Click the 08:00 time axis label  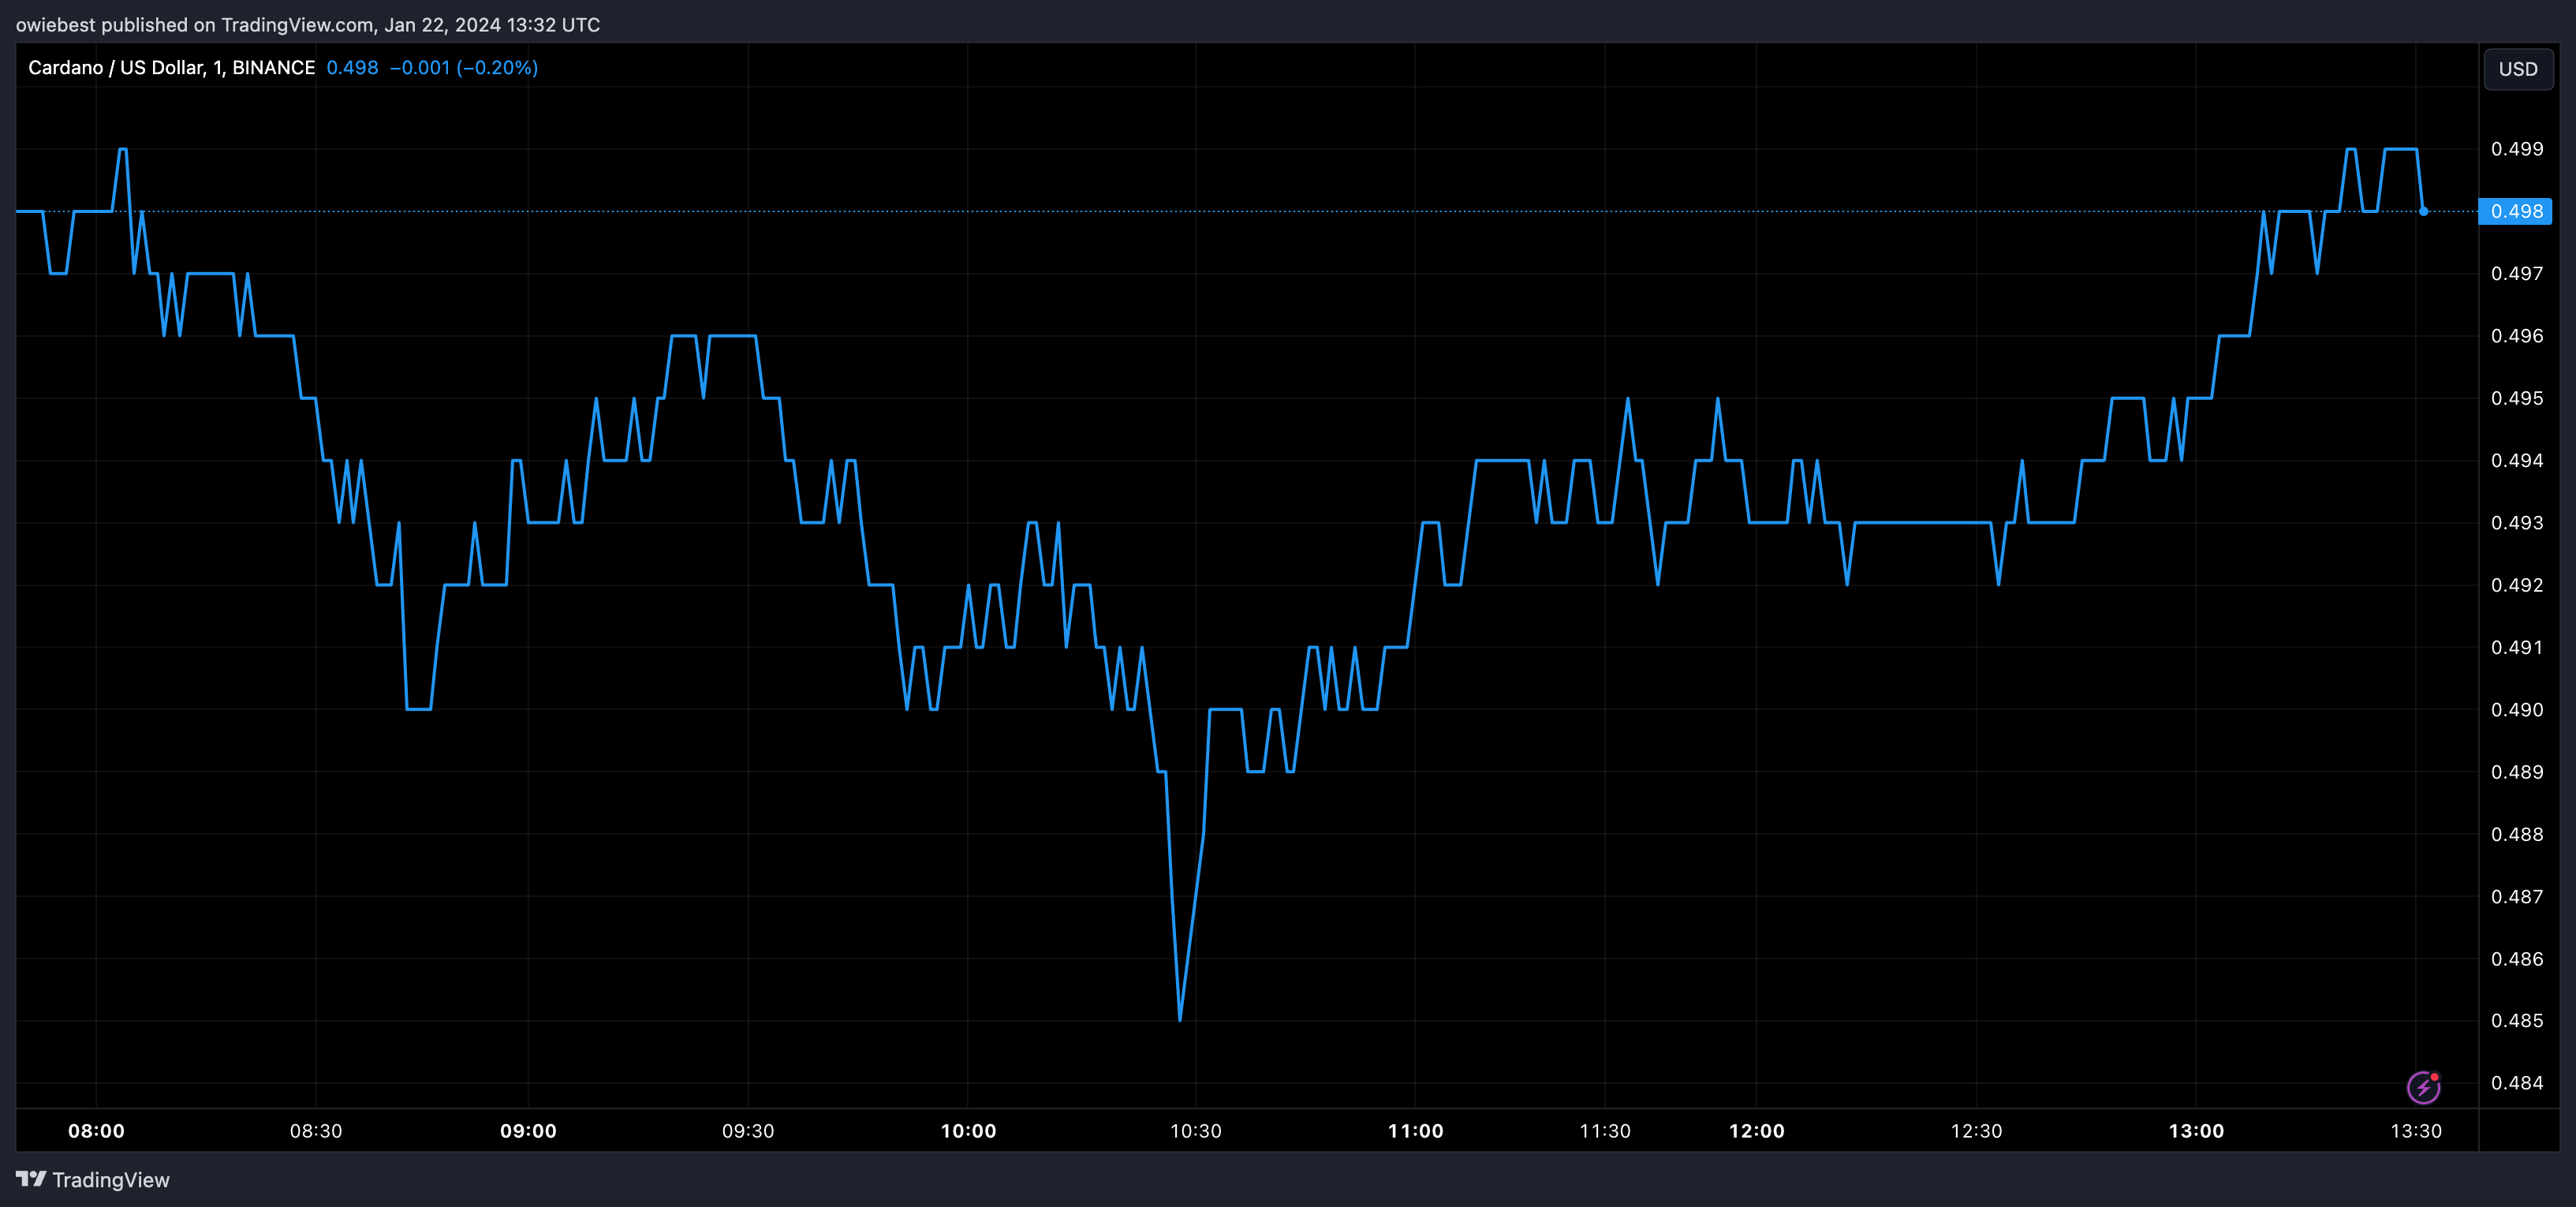96,1131
